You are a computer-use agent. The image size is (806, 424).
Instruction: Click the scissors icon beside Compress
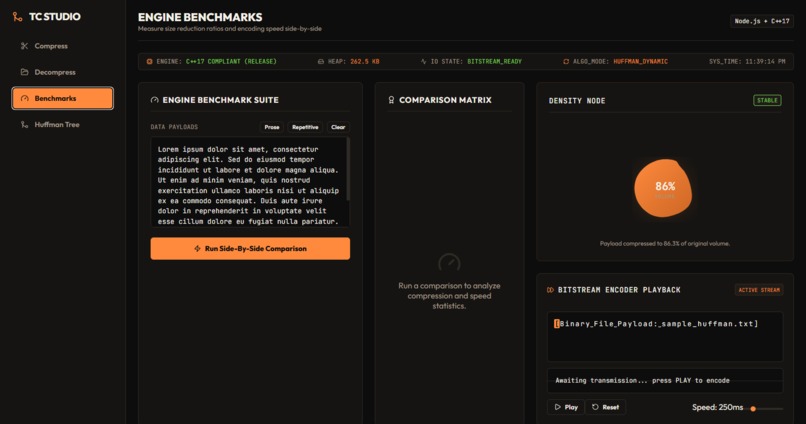[24, 46]
